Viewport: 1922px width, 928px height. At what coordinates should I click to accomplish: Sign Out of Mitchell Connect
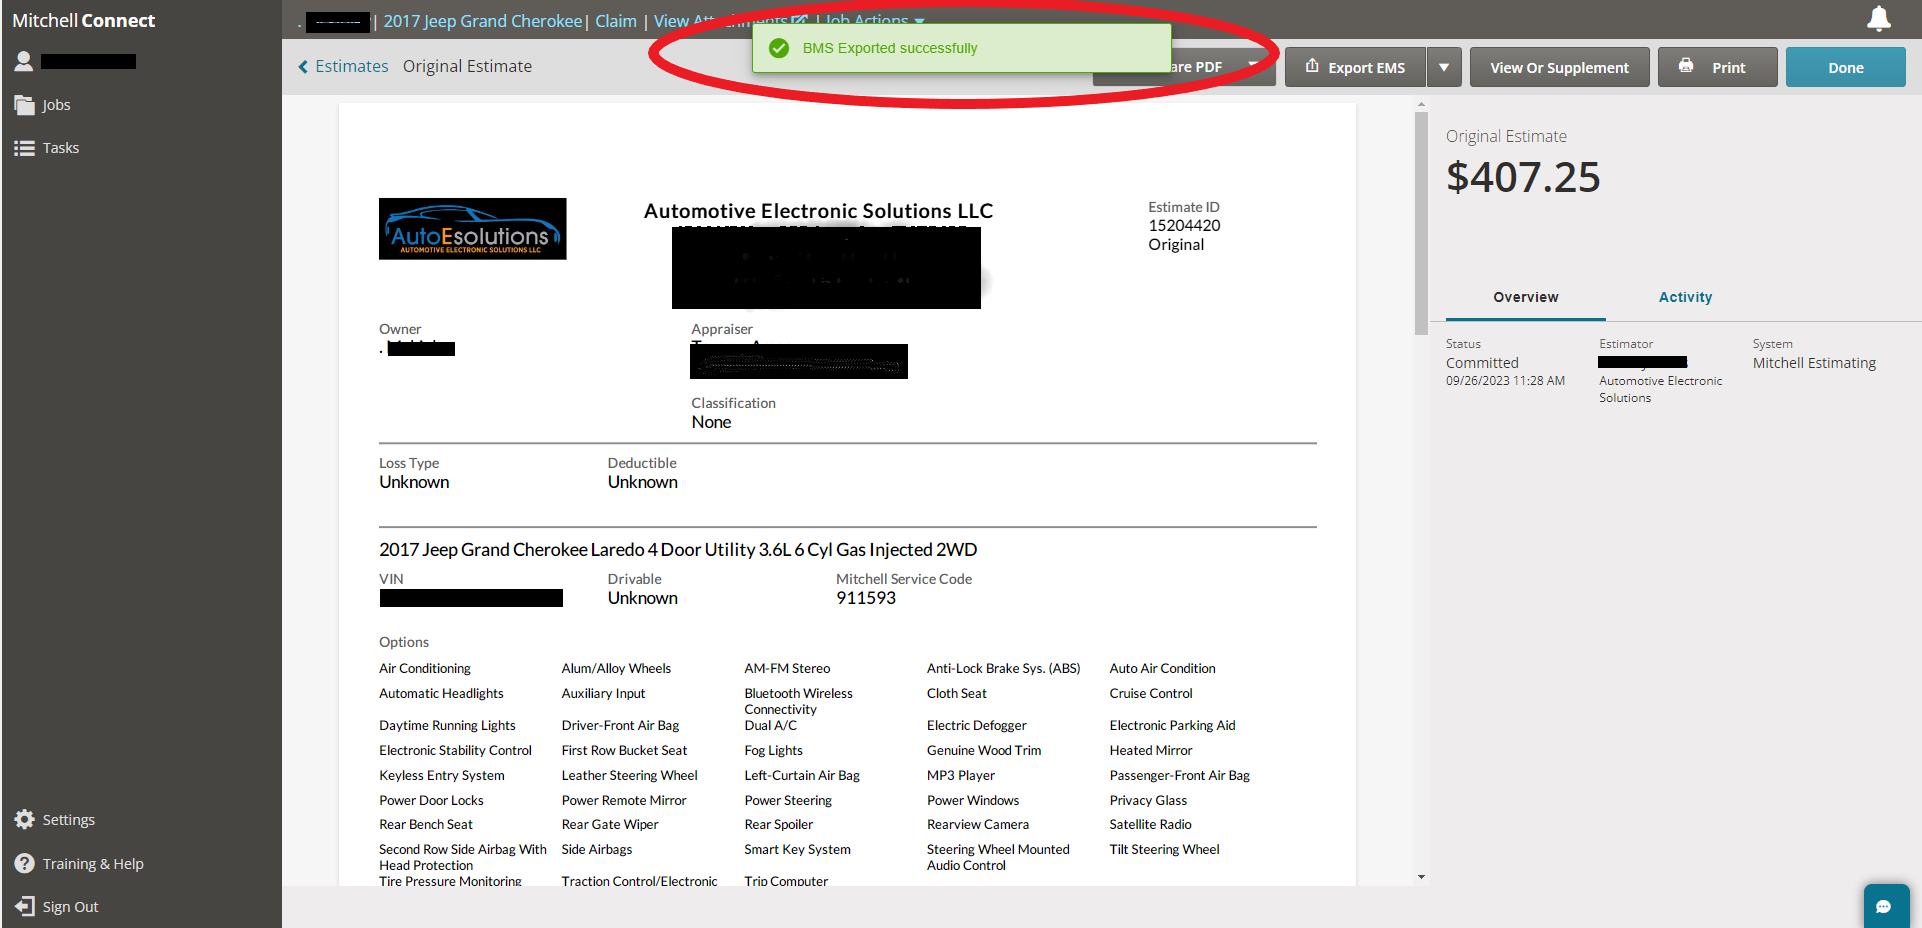click(57, 907)
